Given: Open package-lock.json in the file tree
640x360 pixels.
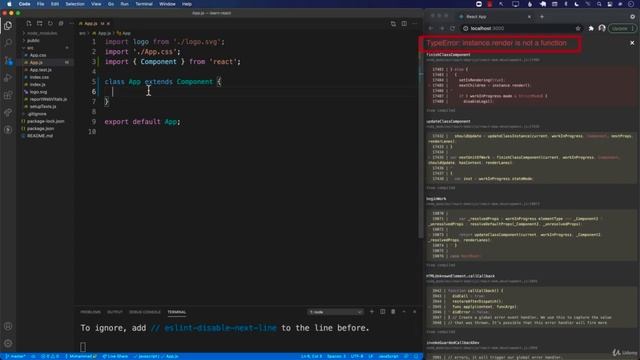Looking at the screenshot, I should [x=45, y=121].
